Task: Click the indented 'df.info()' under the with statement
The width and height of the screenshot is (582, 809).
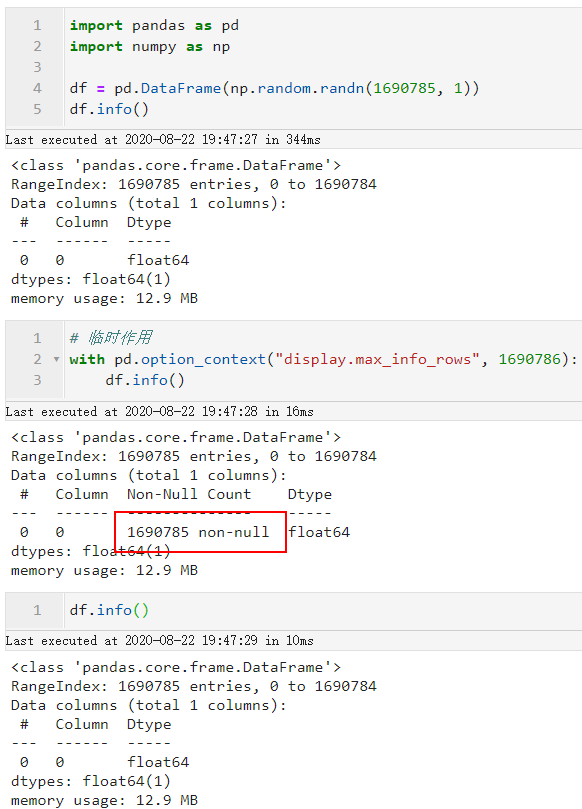Action: [145, 380]
